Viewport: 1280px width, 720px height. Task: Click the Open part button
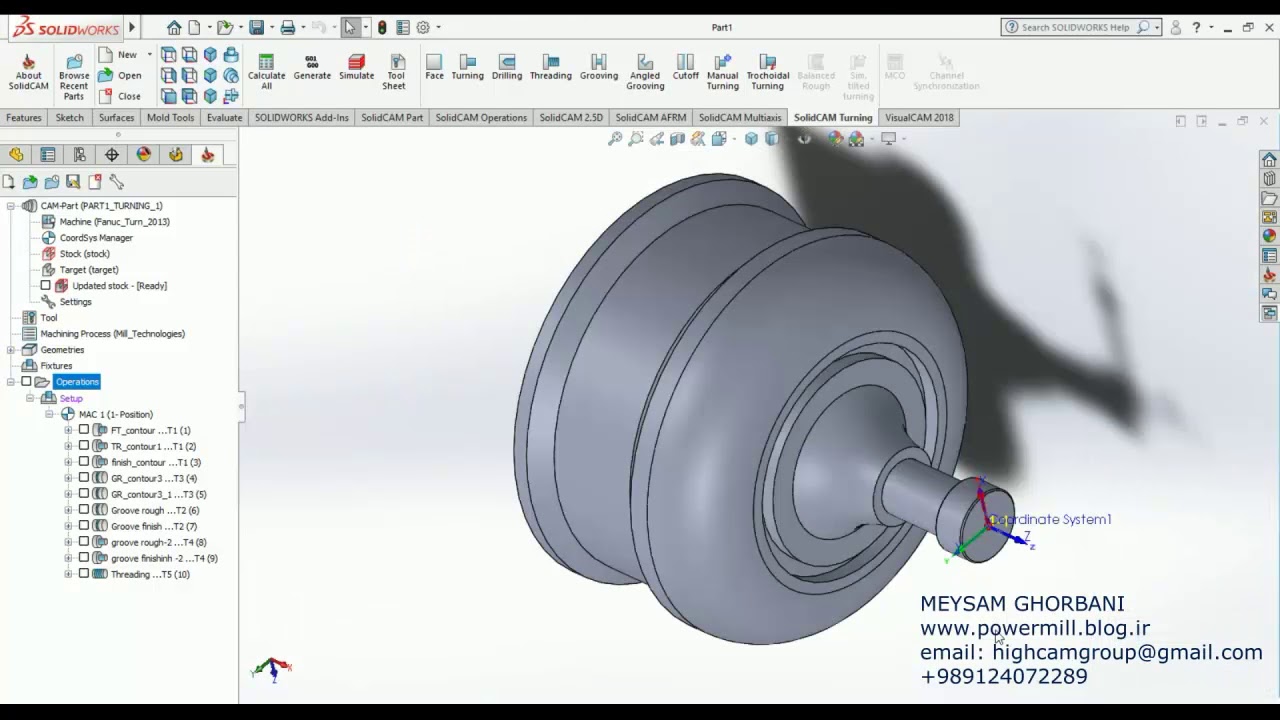(x=120, y=76)
